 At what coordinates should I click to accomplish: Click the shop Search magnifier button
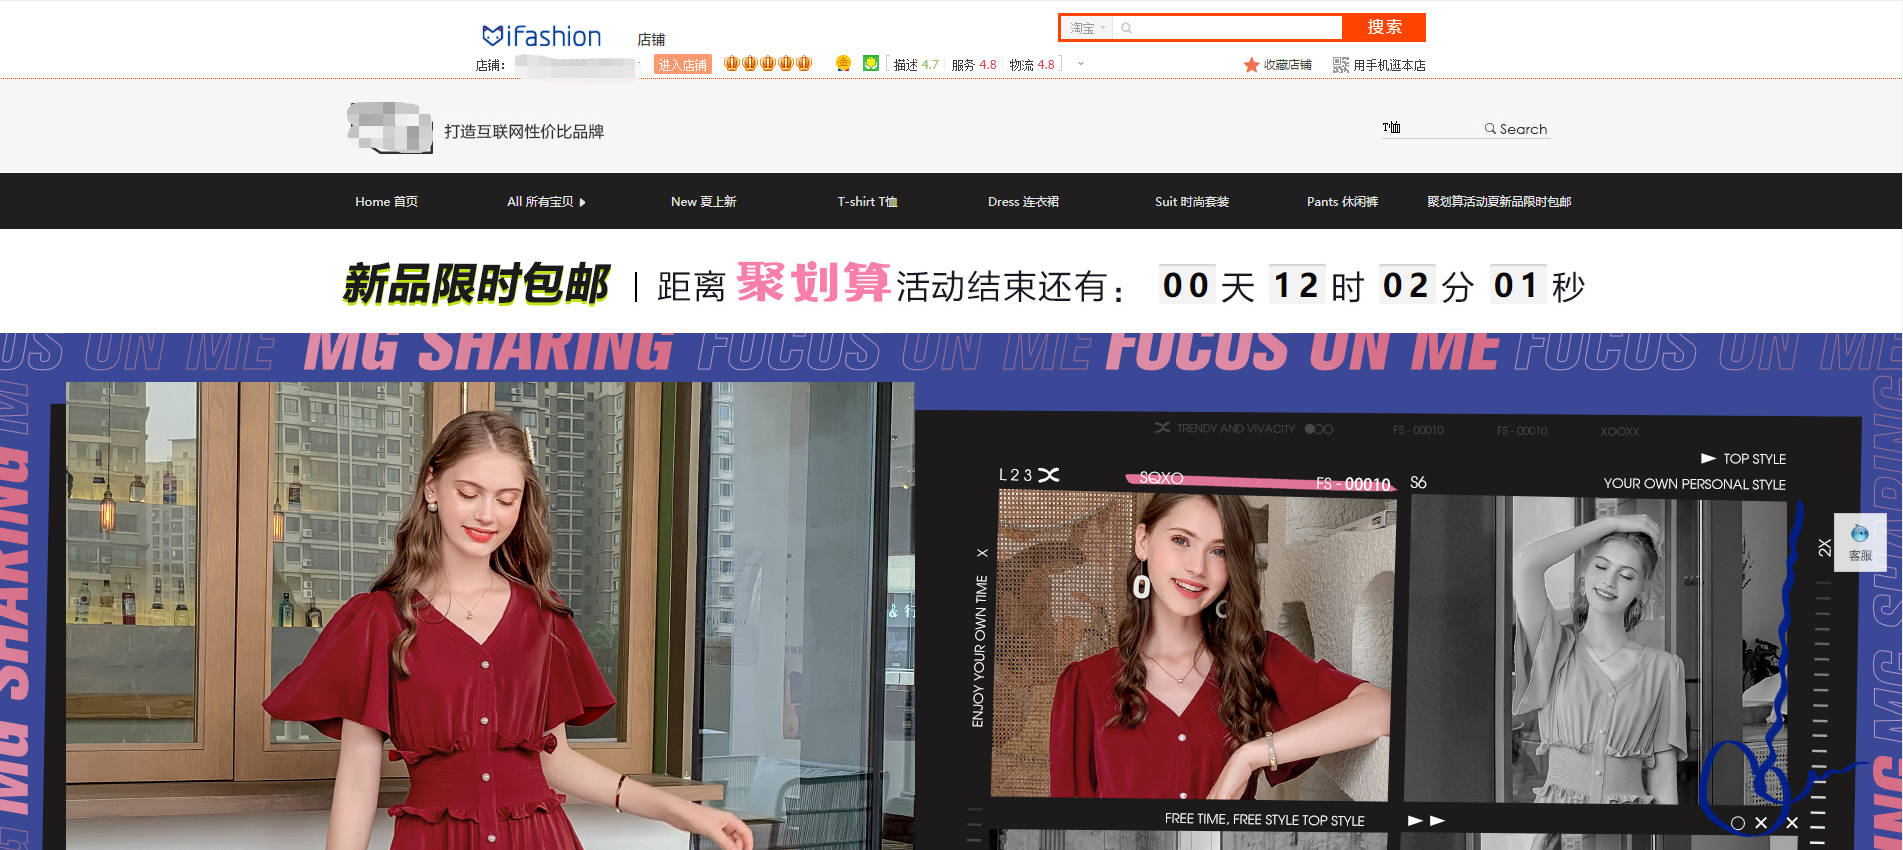(1516, 129)
